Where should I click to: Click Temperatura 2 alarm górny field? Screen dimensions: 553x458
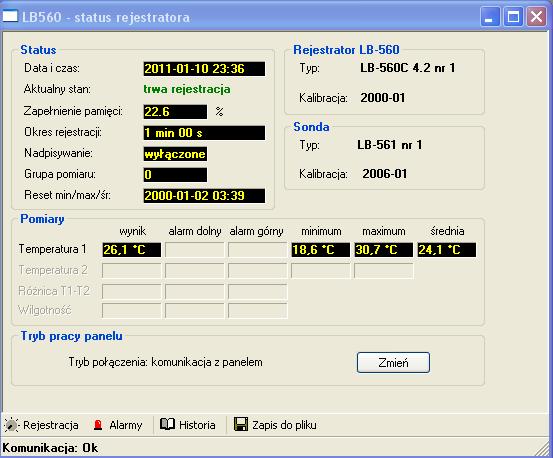(257, 270)
